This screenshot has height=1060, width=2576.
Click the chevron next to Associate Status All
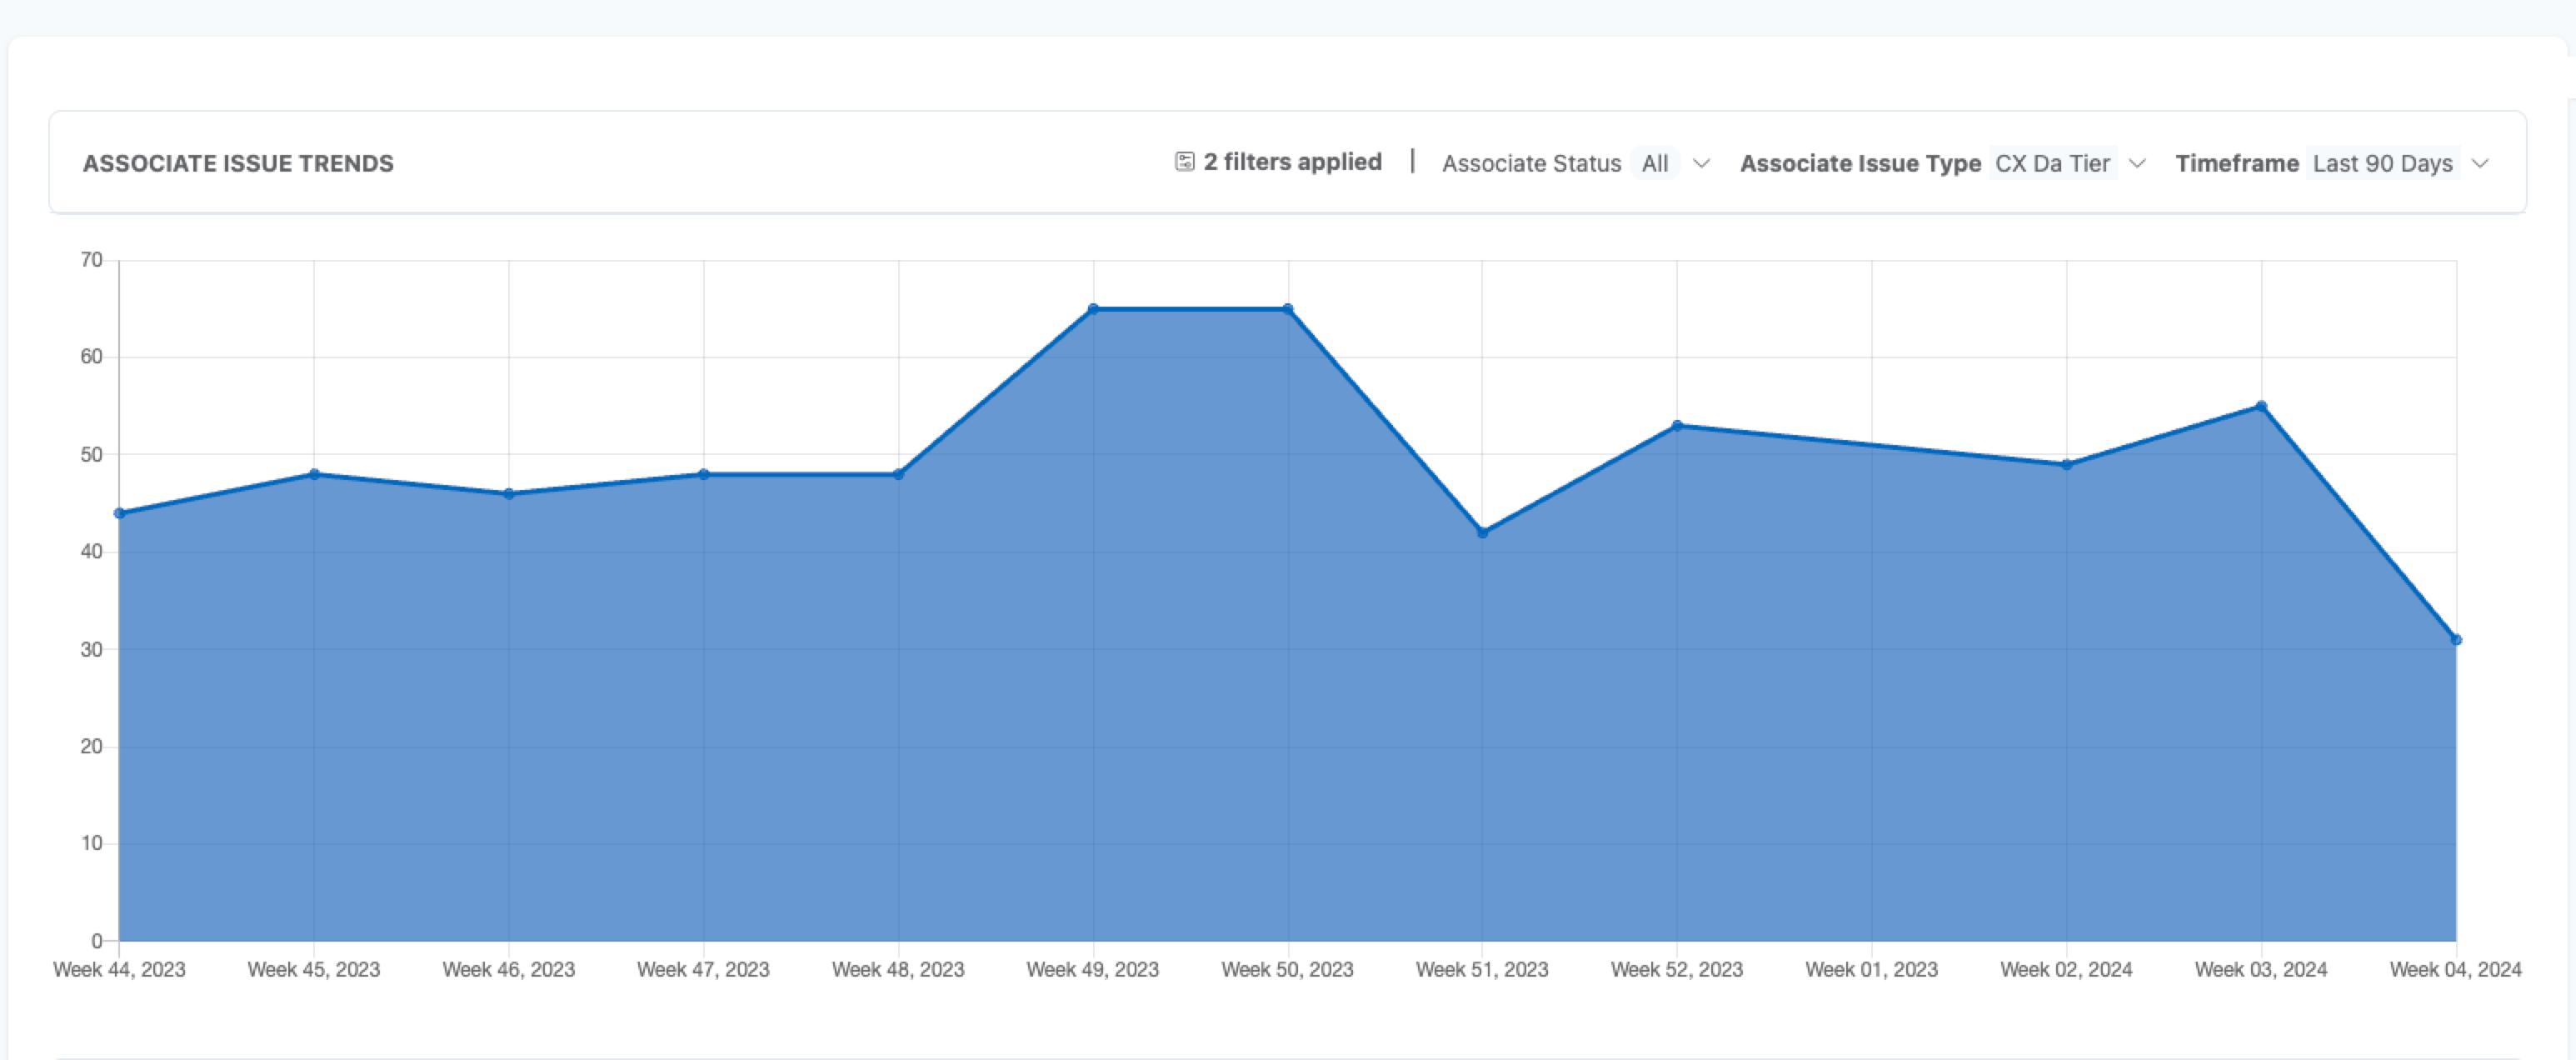1701,163
